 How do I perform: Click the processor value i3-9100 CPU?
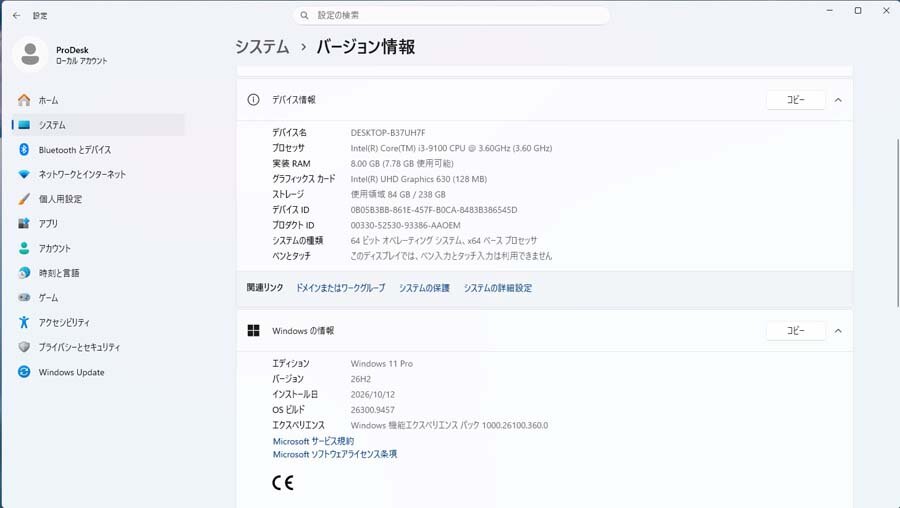pyautogui.click(x=451, y=148)
